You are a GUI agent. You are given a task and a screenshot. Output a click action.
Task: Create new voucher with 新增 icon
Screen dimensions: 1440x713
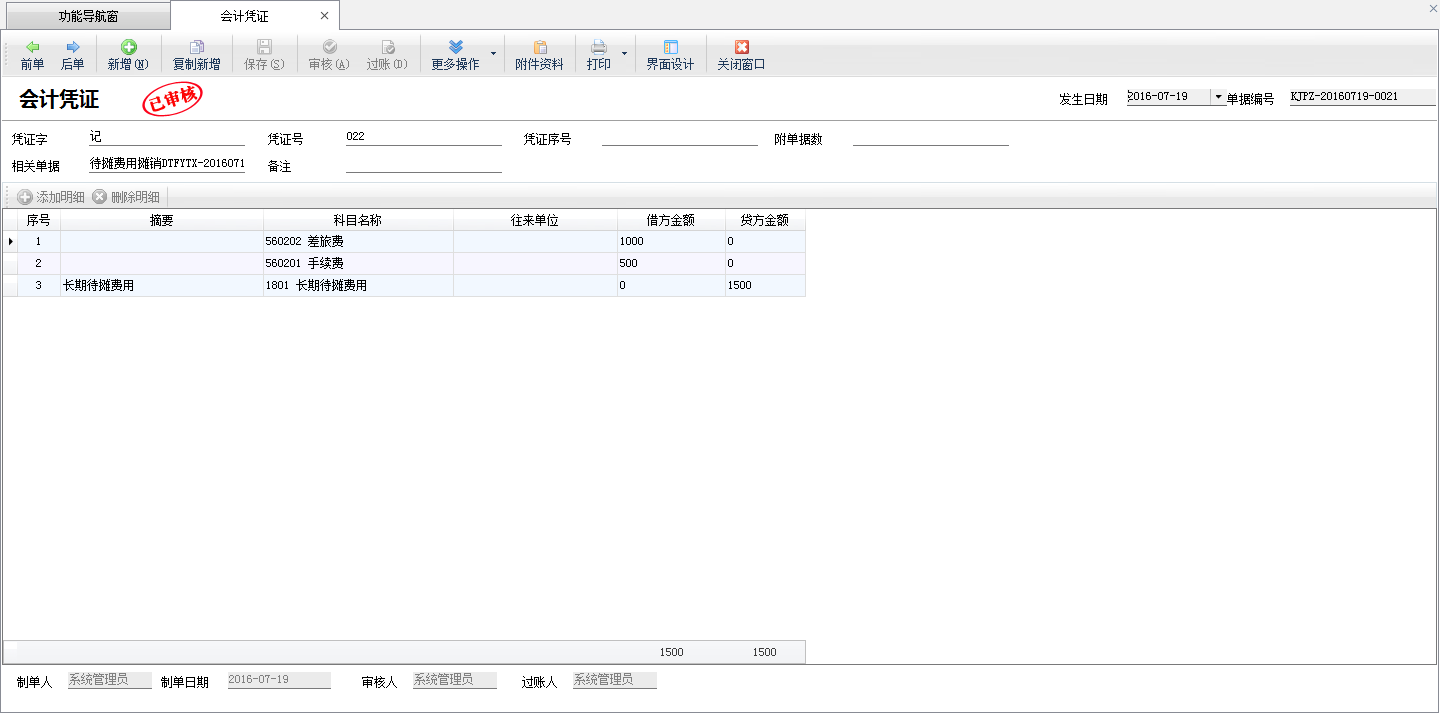tap(128, 48)
